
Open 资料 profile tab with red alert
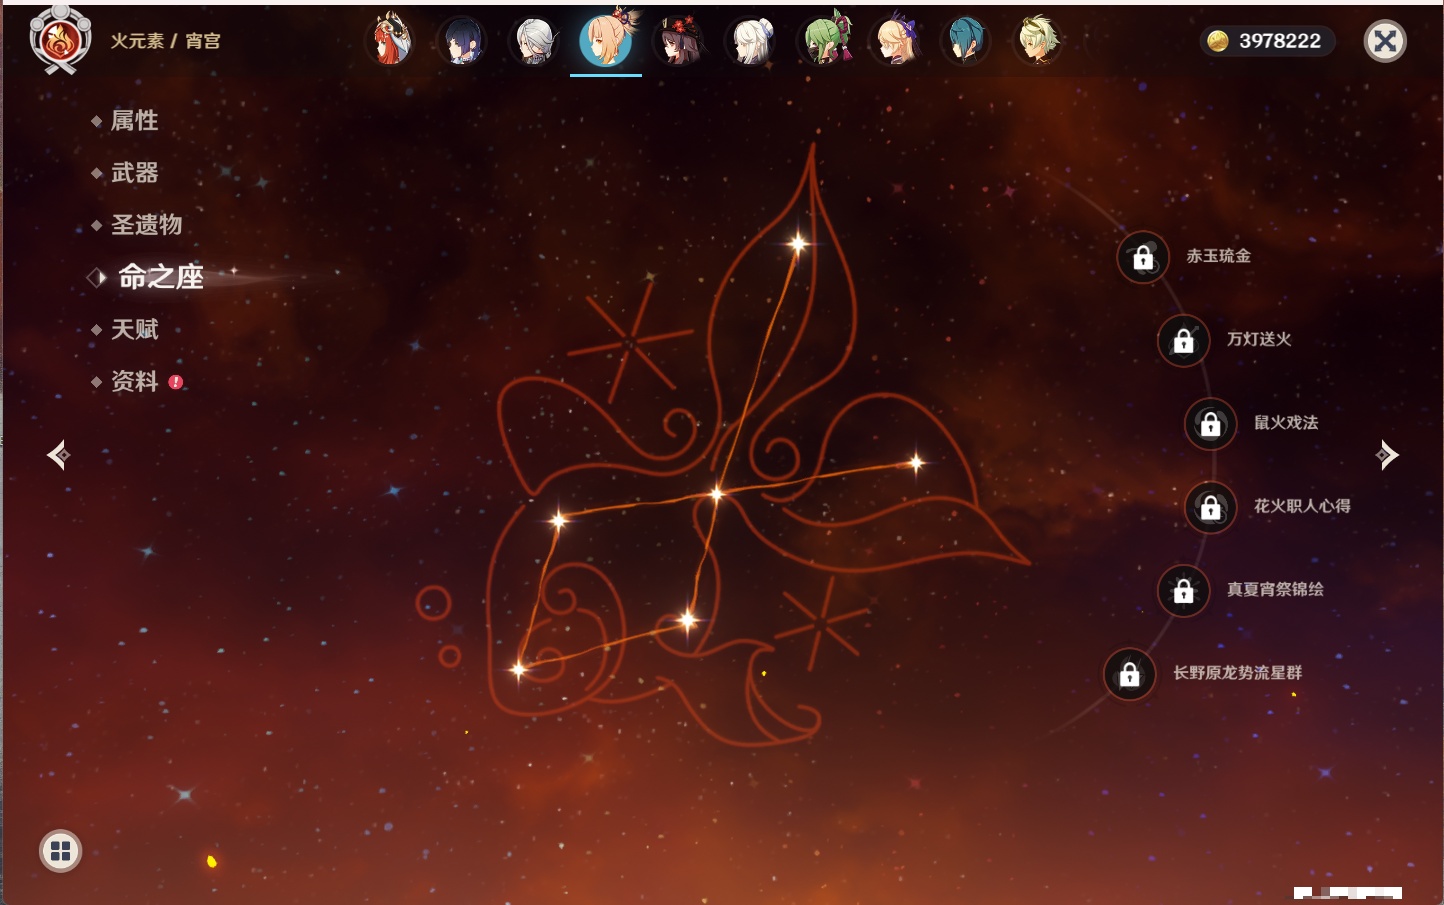(134, 381)
